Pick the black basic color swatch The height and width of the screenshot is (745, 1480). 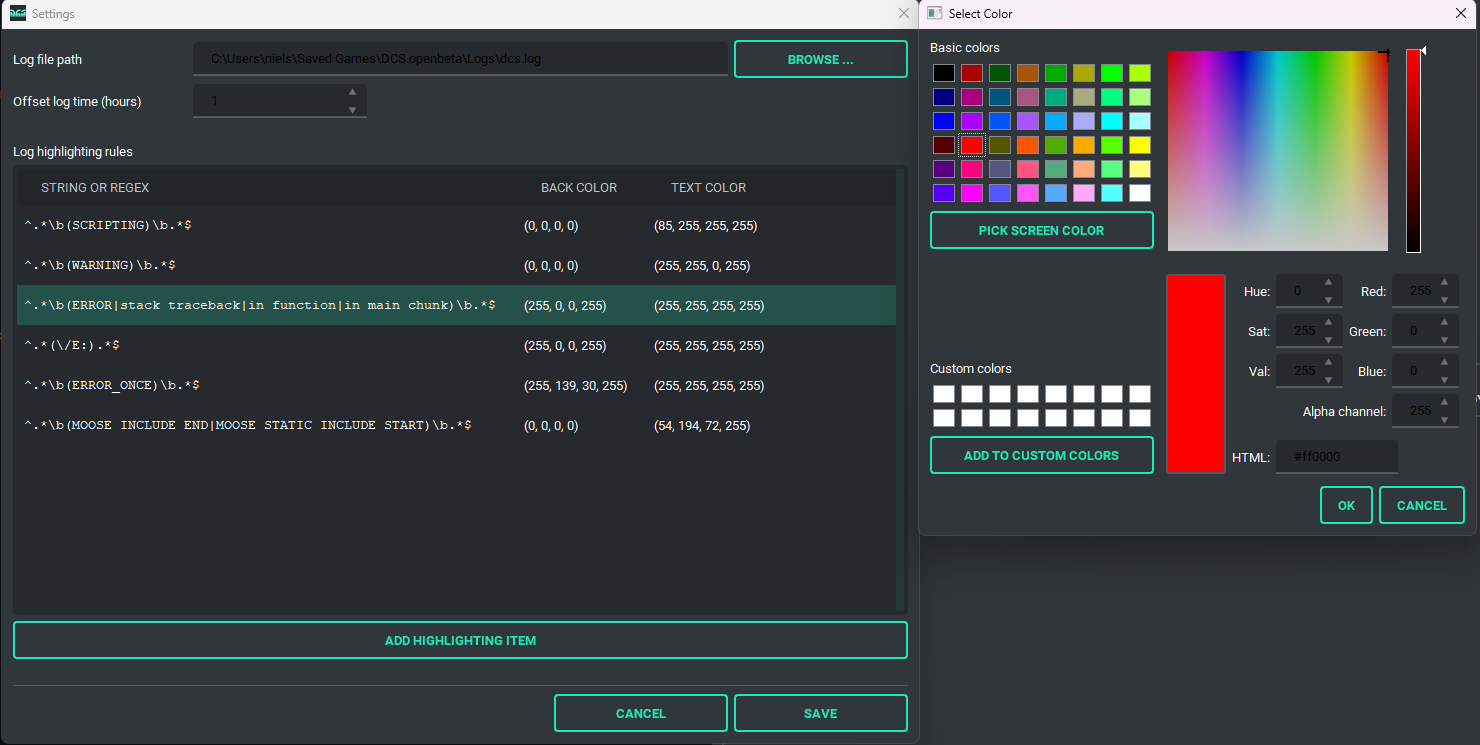(944, 73)
